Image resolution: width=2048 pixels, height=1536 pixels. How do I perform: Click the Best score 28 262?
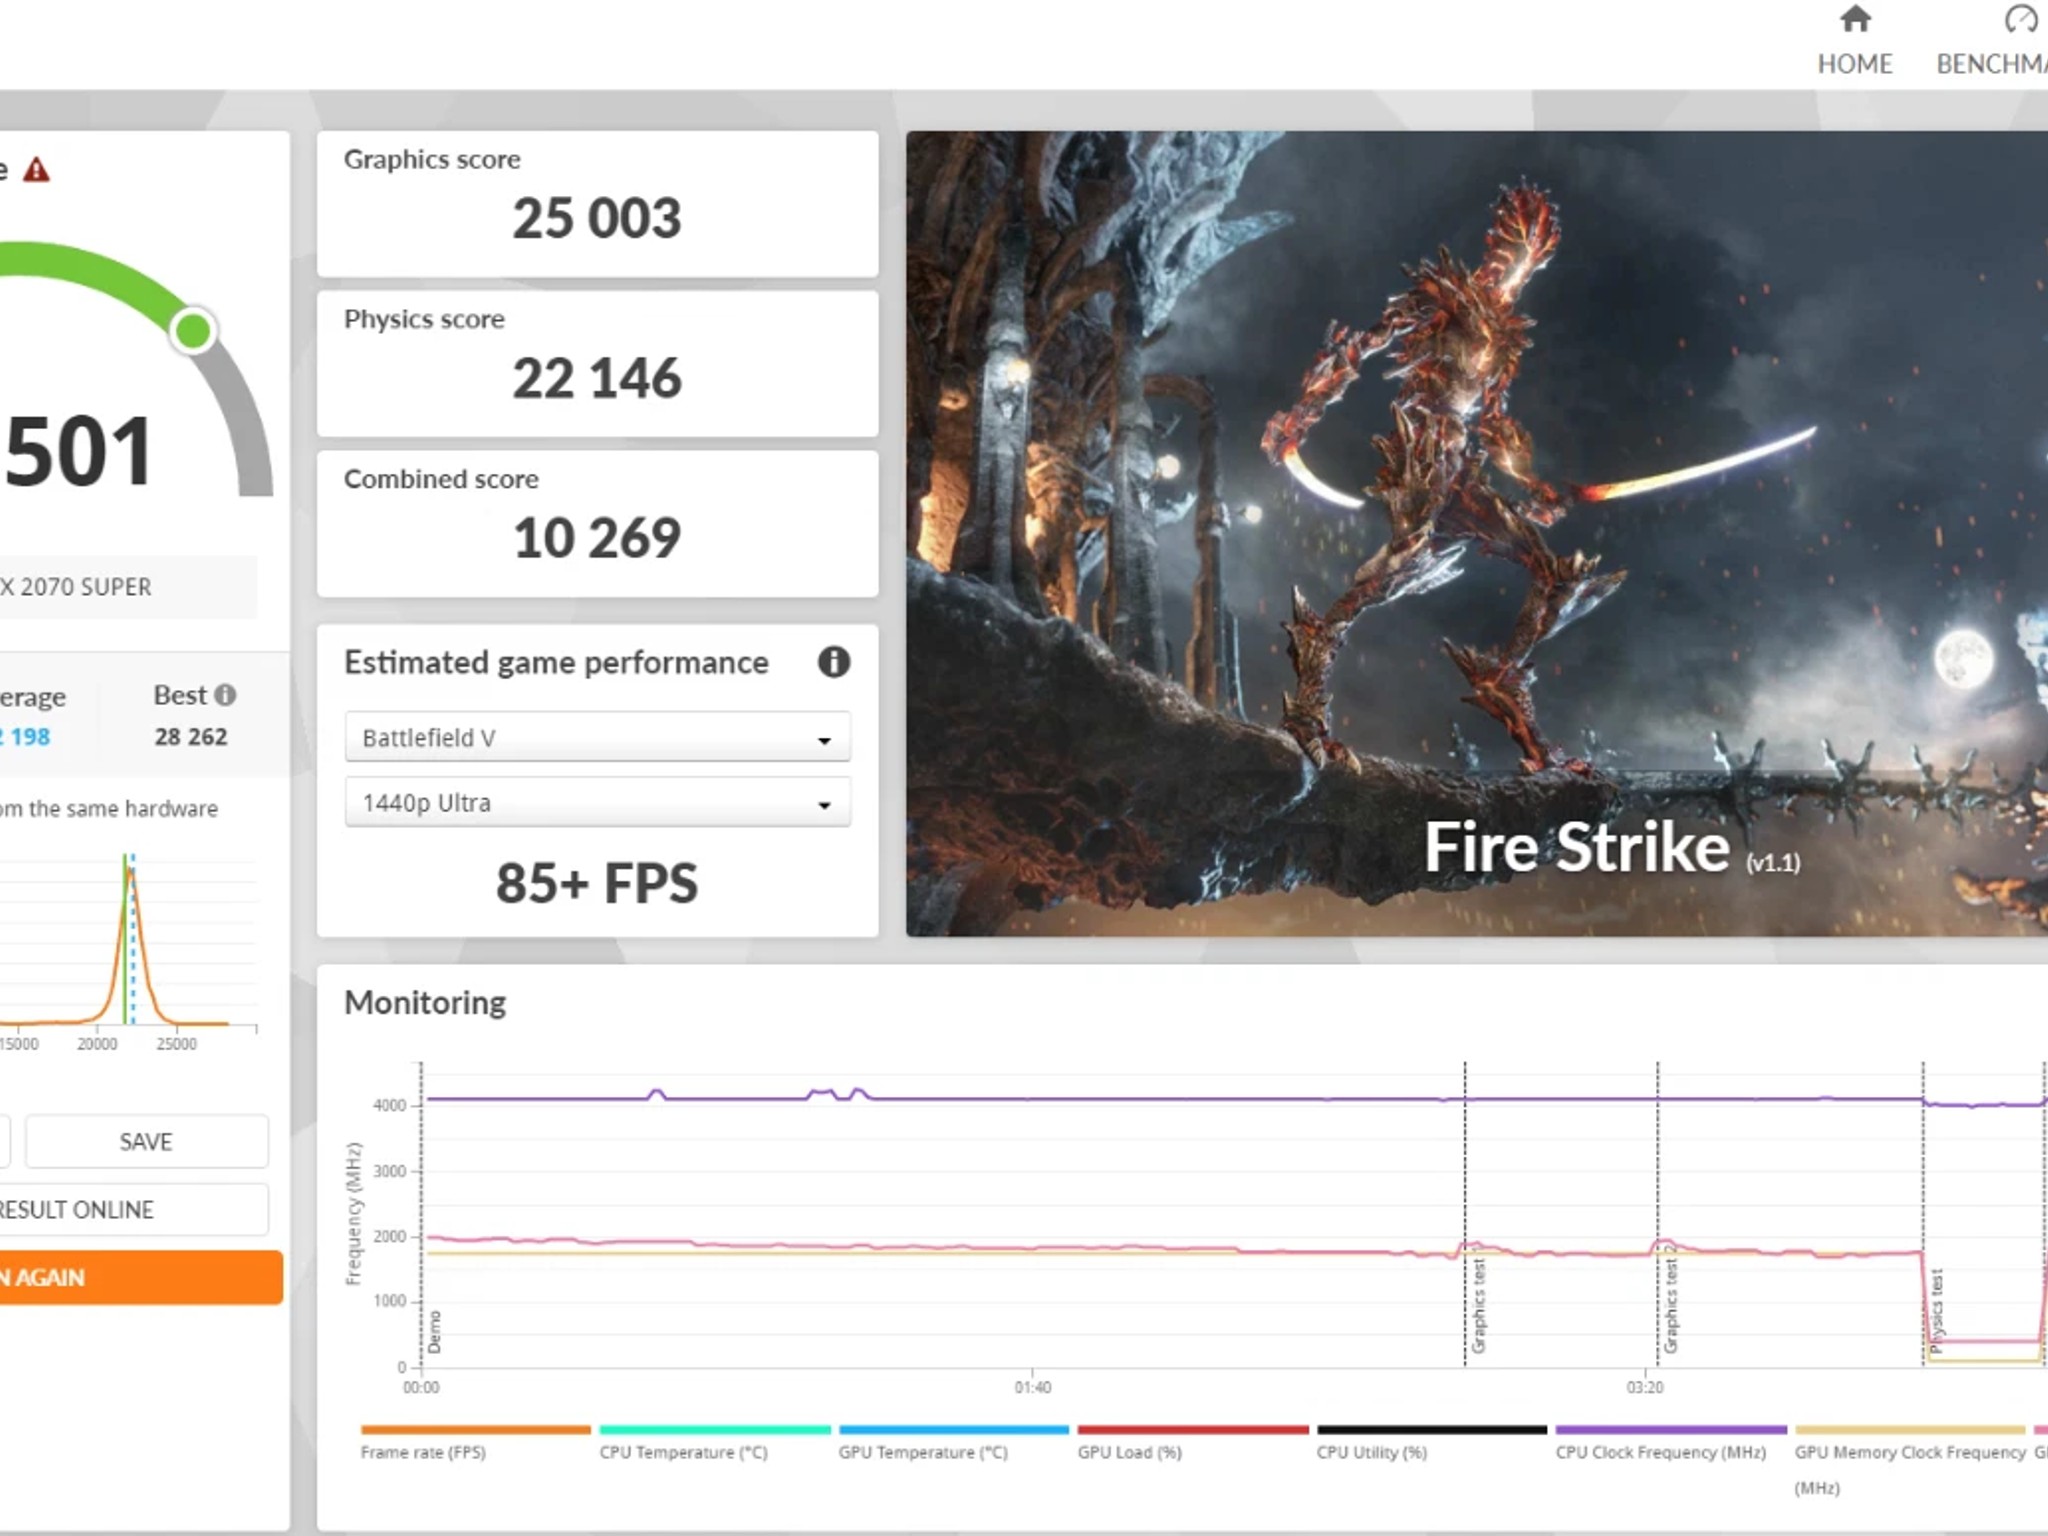click(191, 737)
